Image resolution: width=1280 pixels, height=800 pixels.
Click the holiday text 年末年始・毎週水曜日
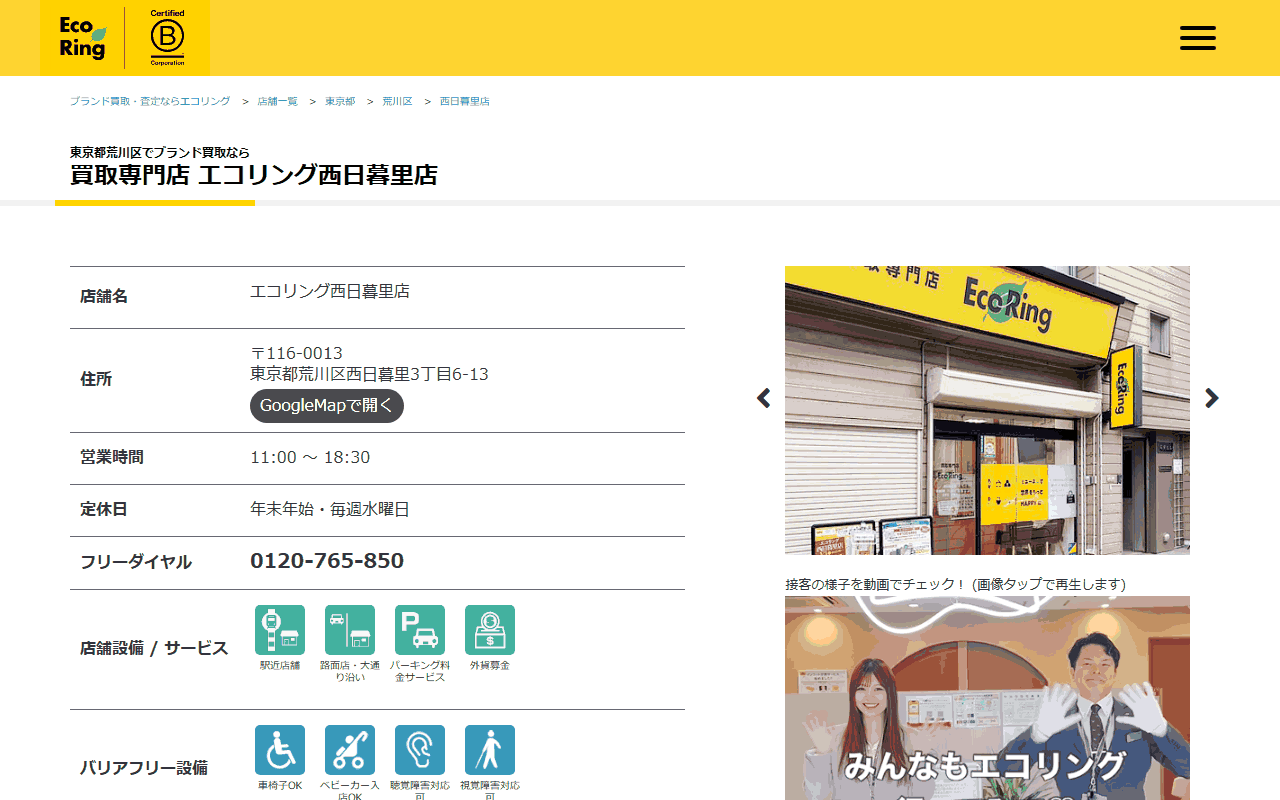[330, 509]
